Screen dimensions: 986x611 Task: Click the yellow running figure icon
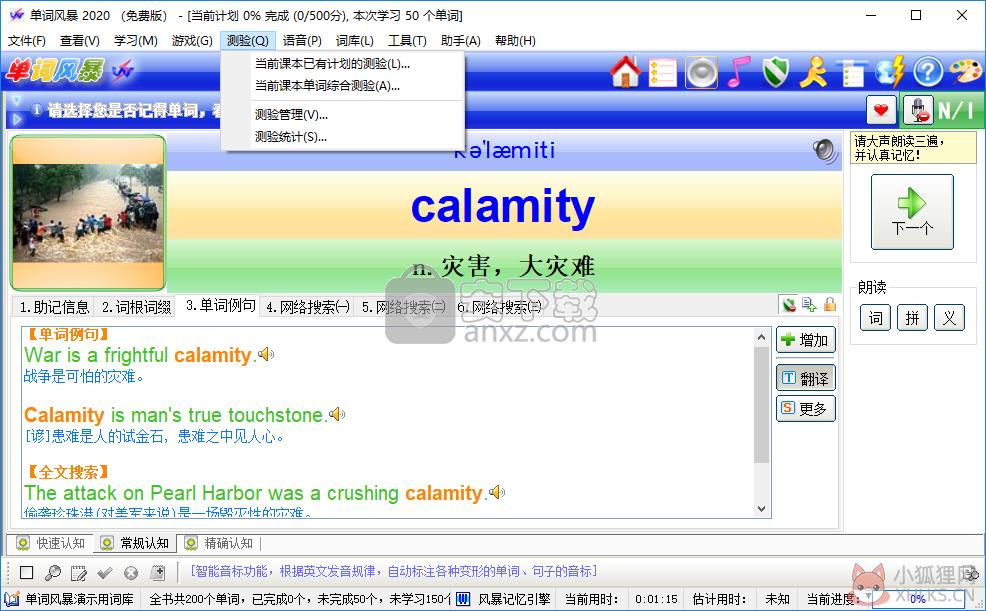(x=813, y=72)
